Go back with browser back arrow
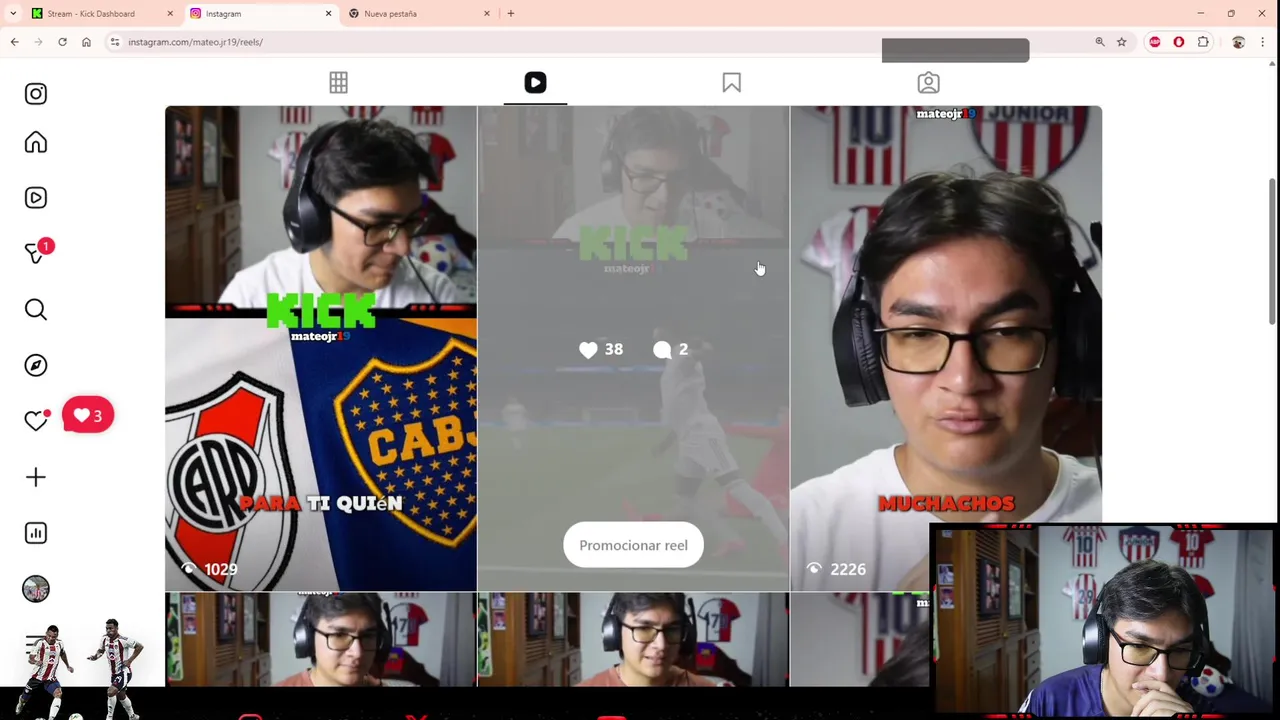The height and width of the screenshot is (720, 1280). tap(14, 42)
